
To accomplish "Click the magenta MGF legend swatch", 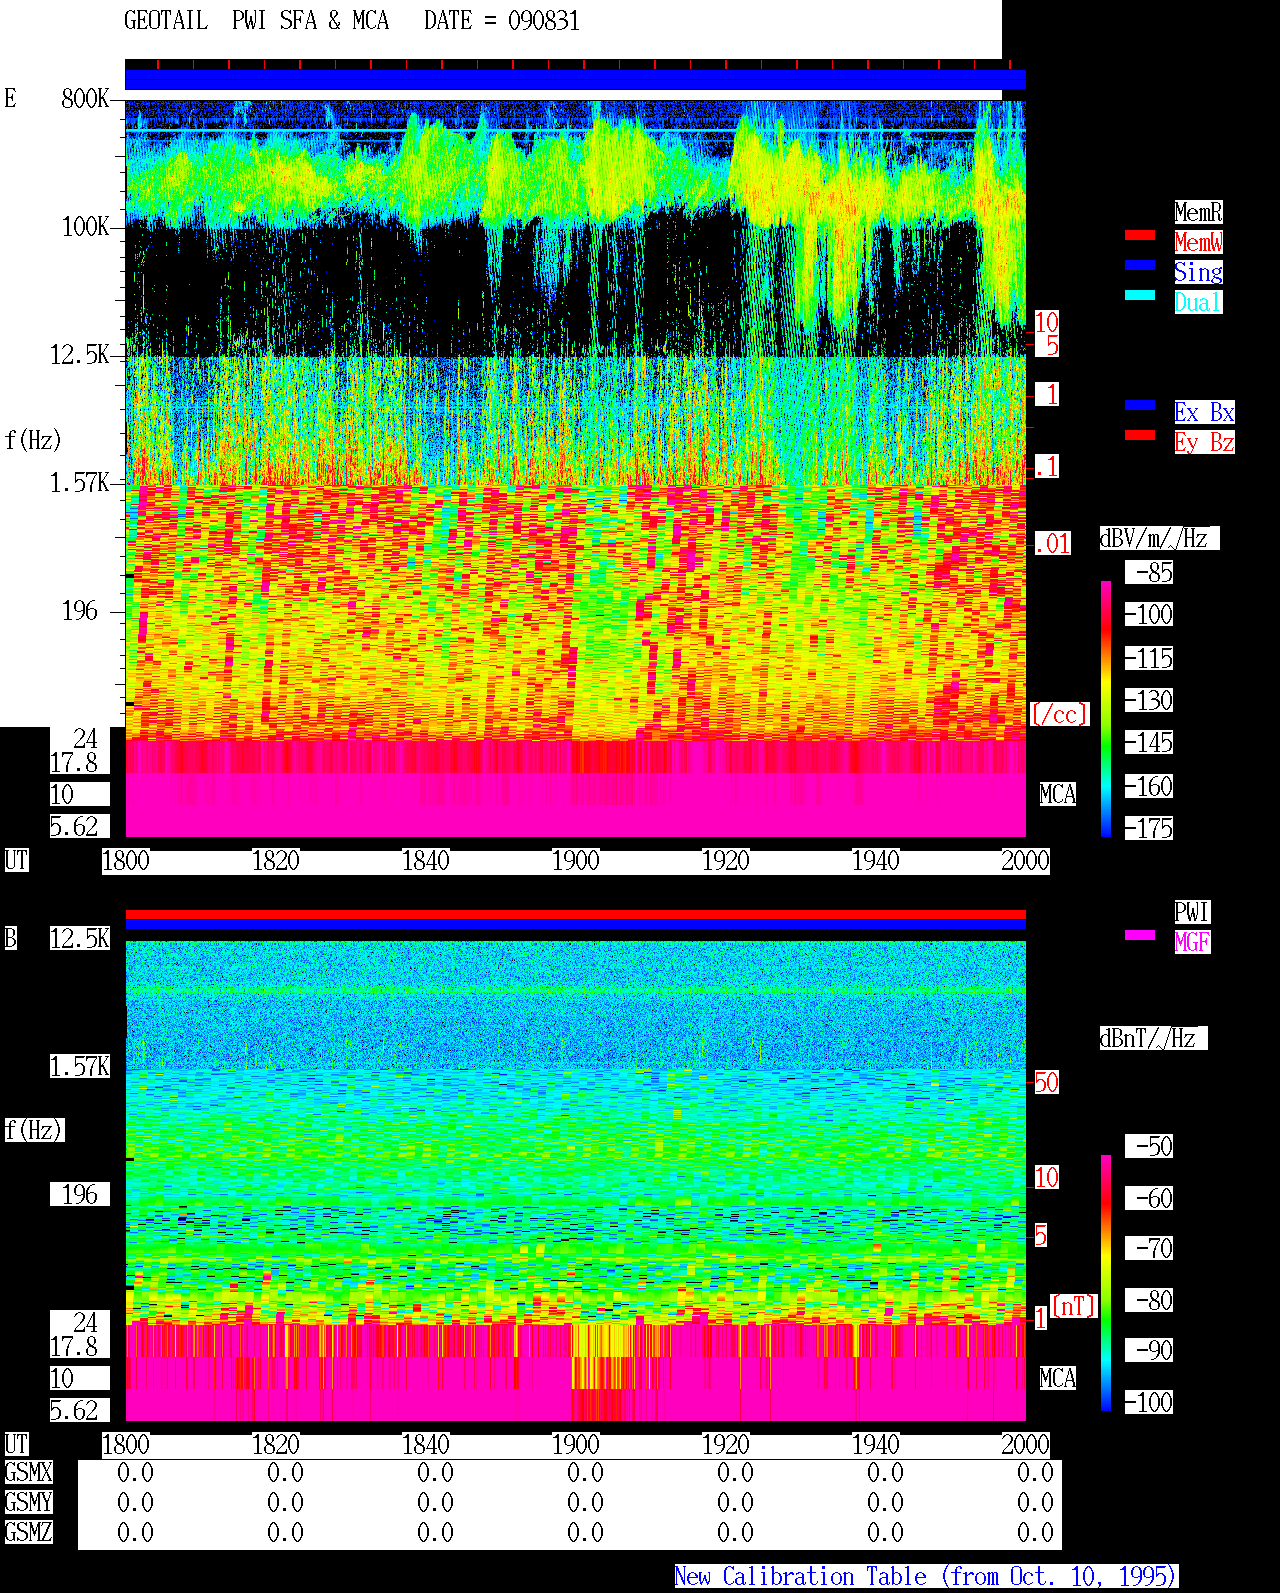I will tap(1140, 935).
